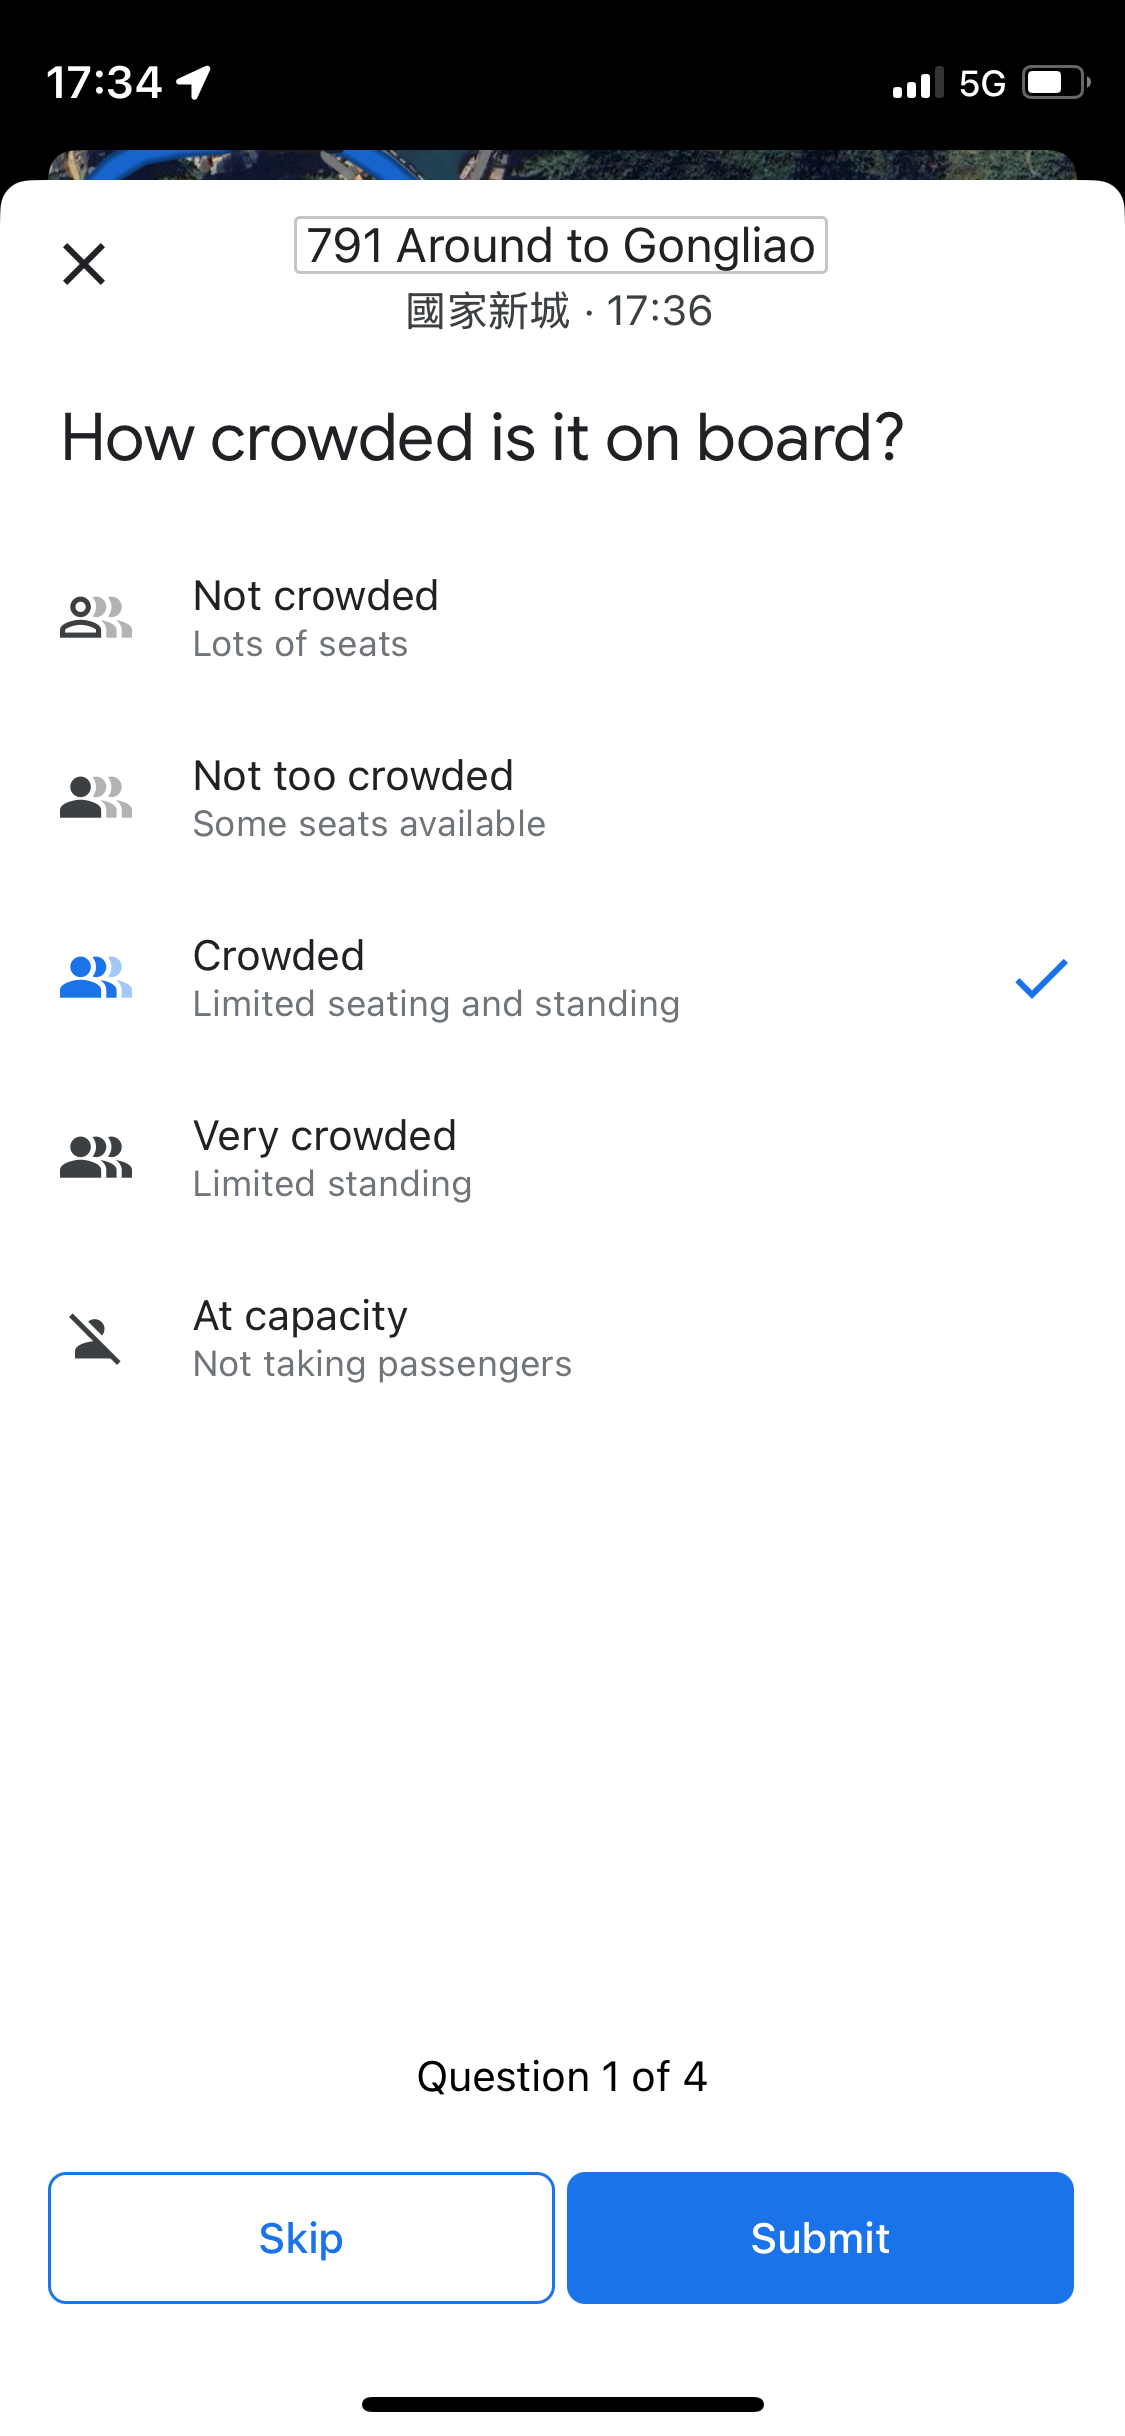Screen dimensions: 1125x2436
Task: Select the Not too crowded option
Action: pos(562,798)
